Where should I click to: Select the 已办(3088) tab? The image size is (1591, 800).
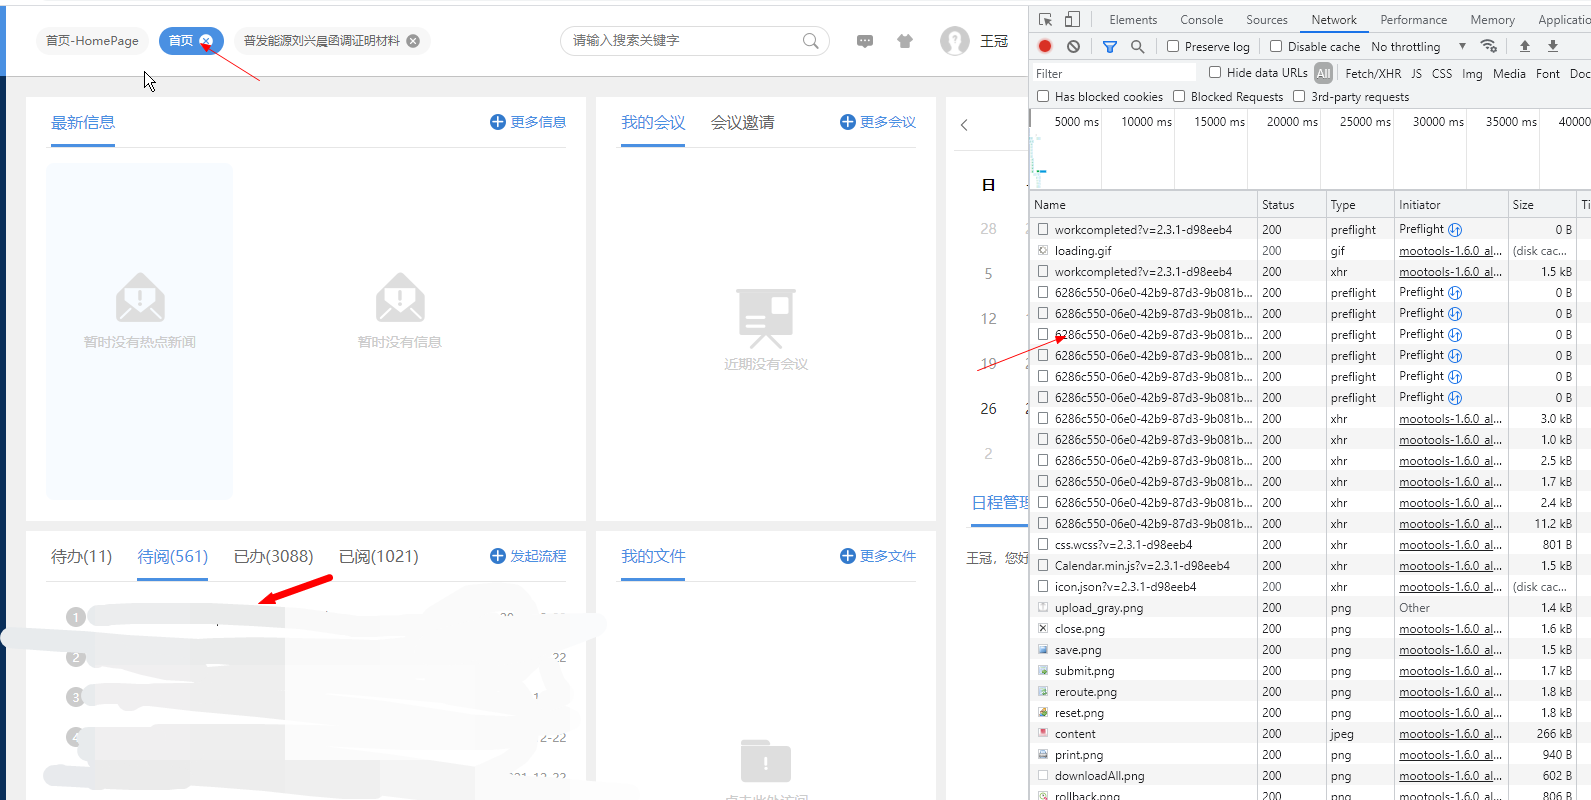(x=273, y=556)
